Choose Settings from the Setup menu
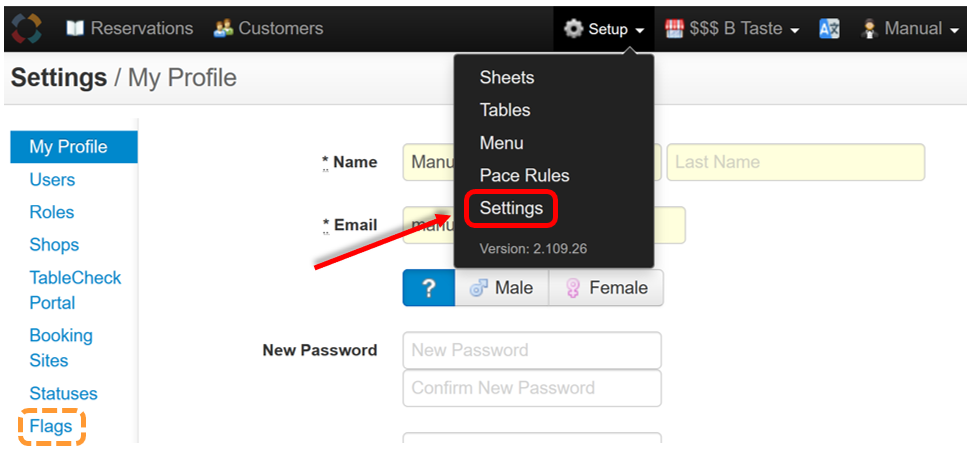Screen dimensions: 973x452 click(511, 209)
